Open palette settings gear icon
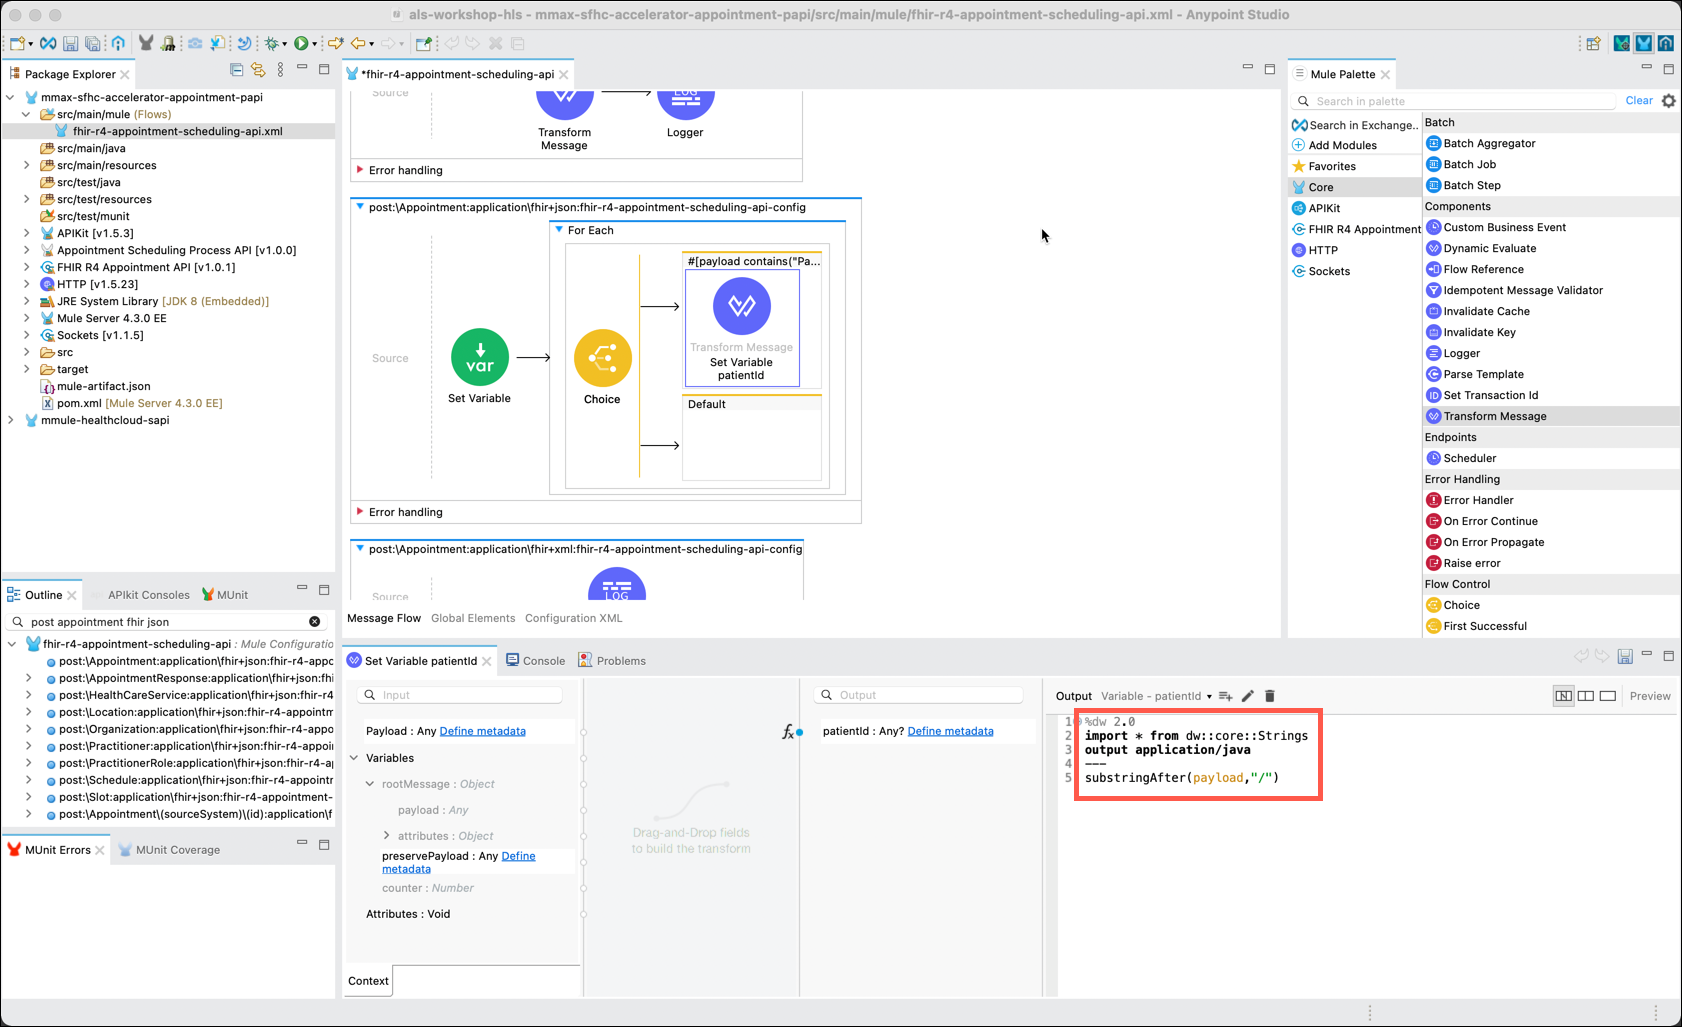Image resolution: width=1682 pixels, height=1027 pixels. click(1669, 101)
